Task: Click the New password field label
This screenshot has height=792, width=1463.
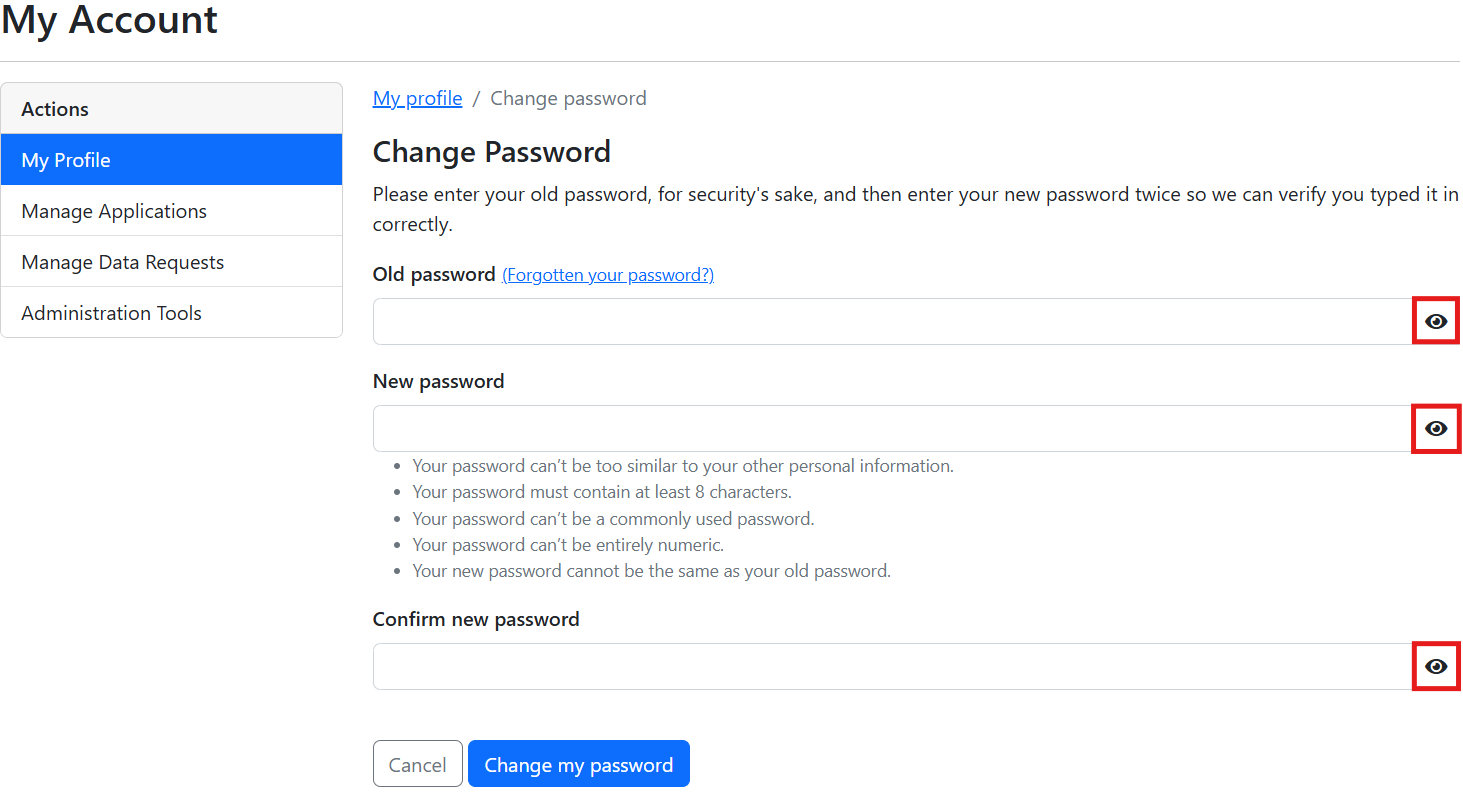Action: 438,381
